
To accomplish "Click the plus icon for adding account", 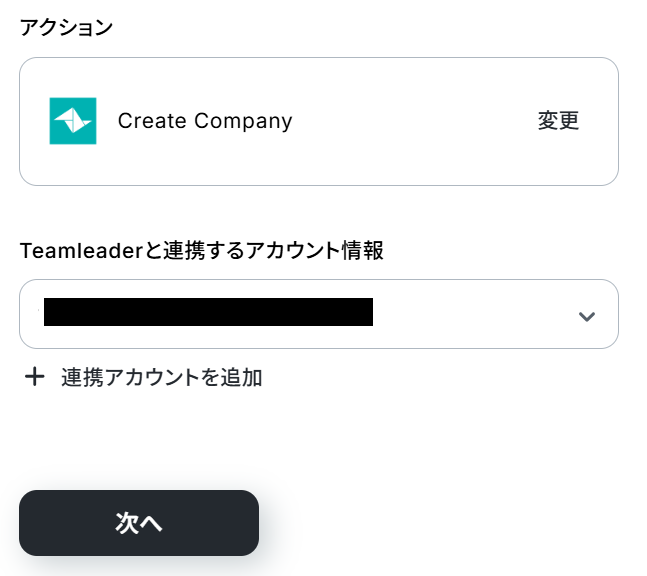I will (x=35, y=377).
